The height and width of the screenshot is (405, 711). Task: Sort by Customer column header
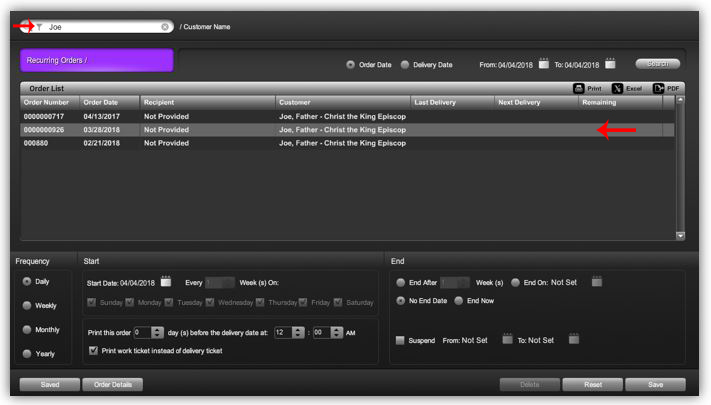343,102
